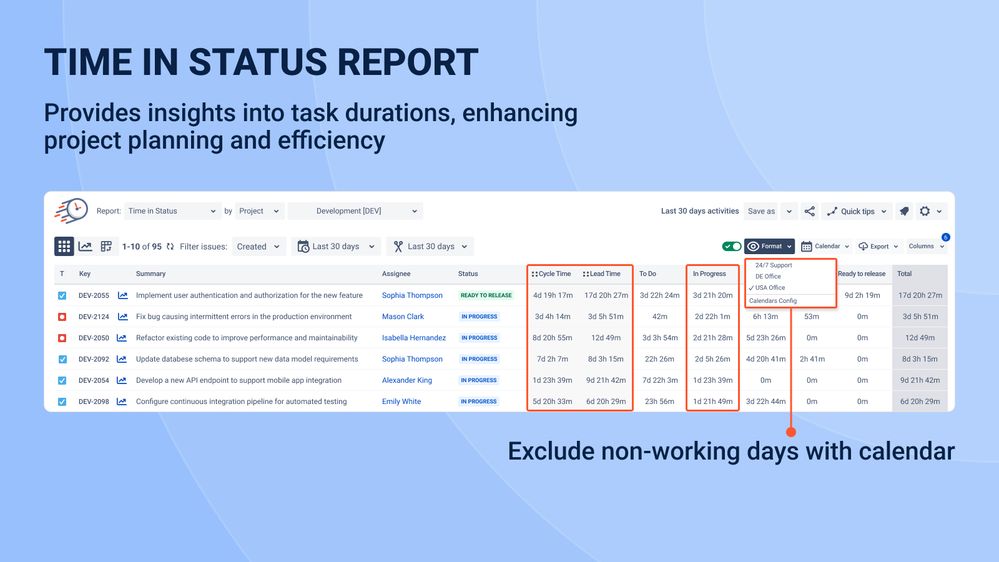Open Calendars Config menu entry

tap(772, 301)
